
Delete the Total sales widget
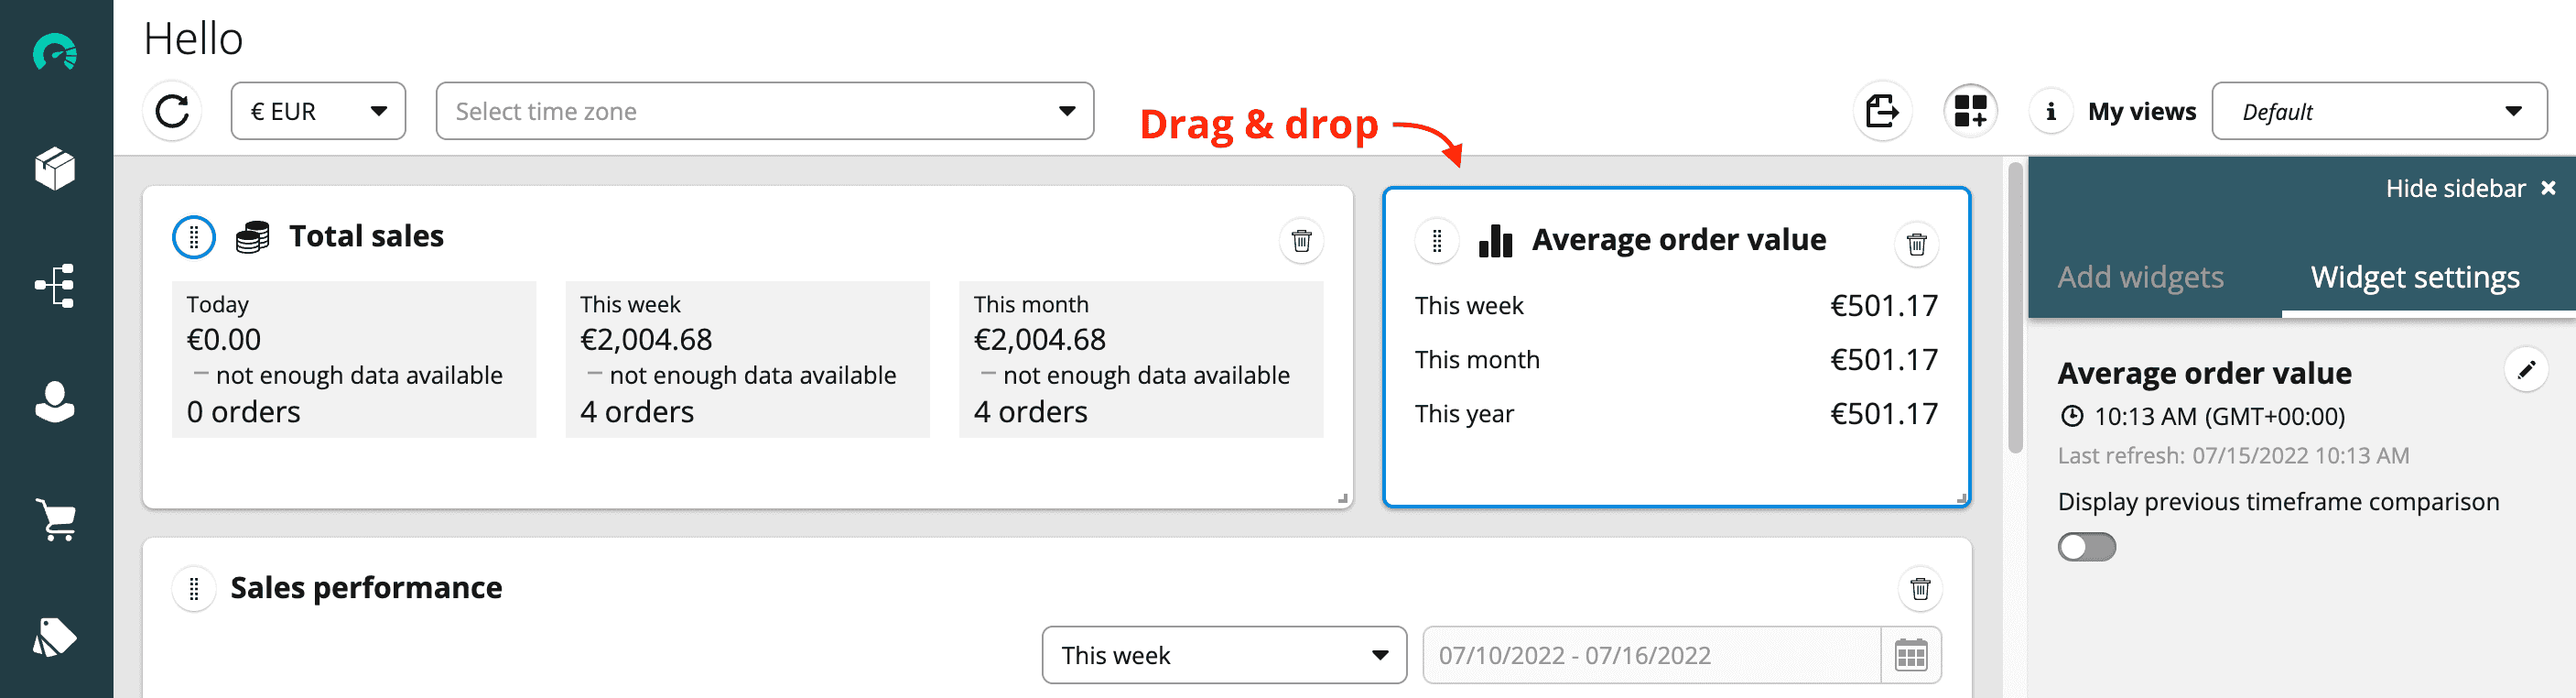pyautogui.click(x=1301, y=241)
